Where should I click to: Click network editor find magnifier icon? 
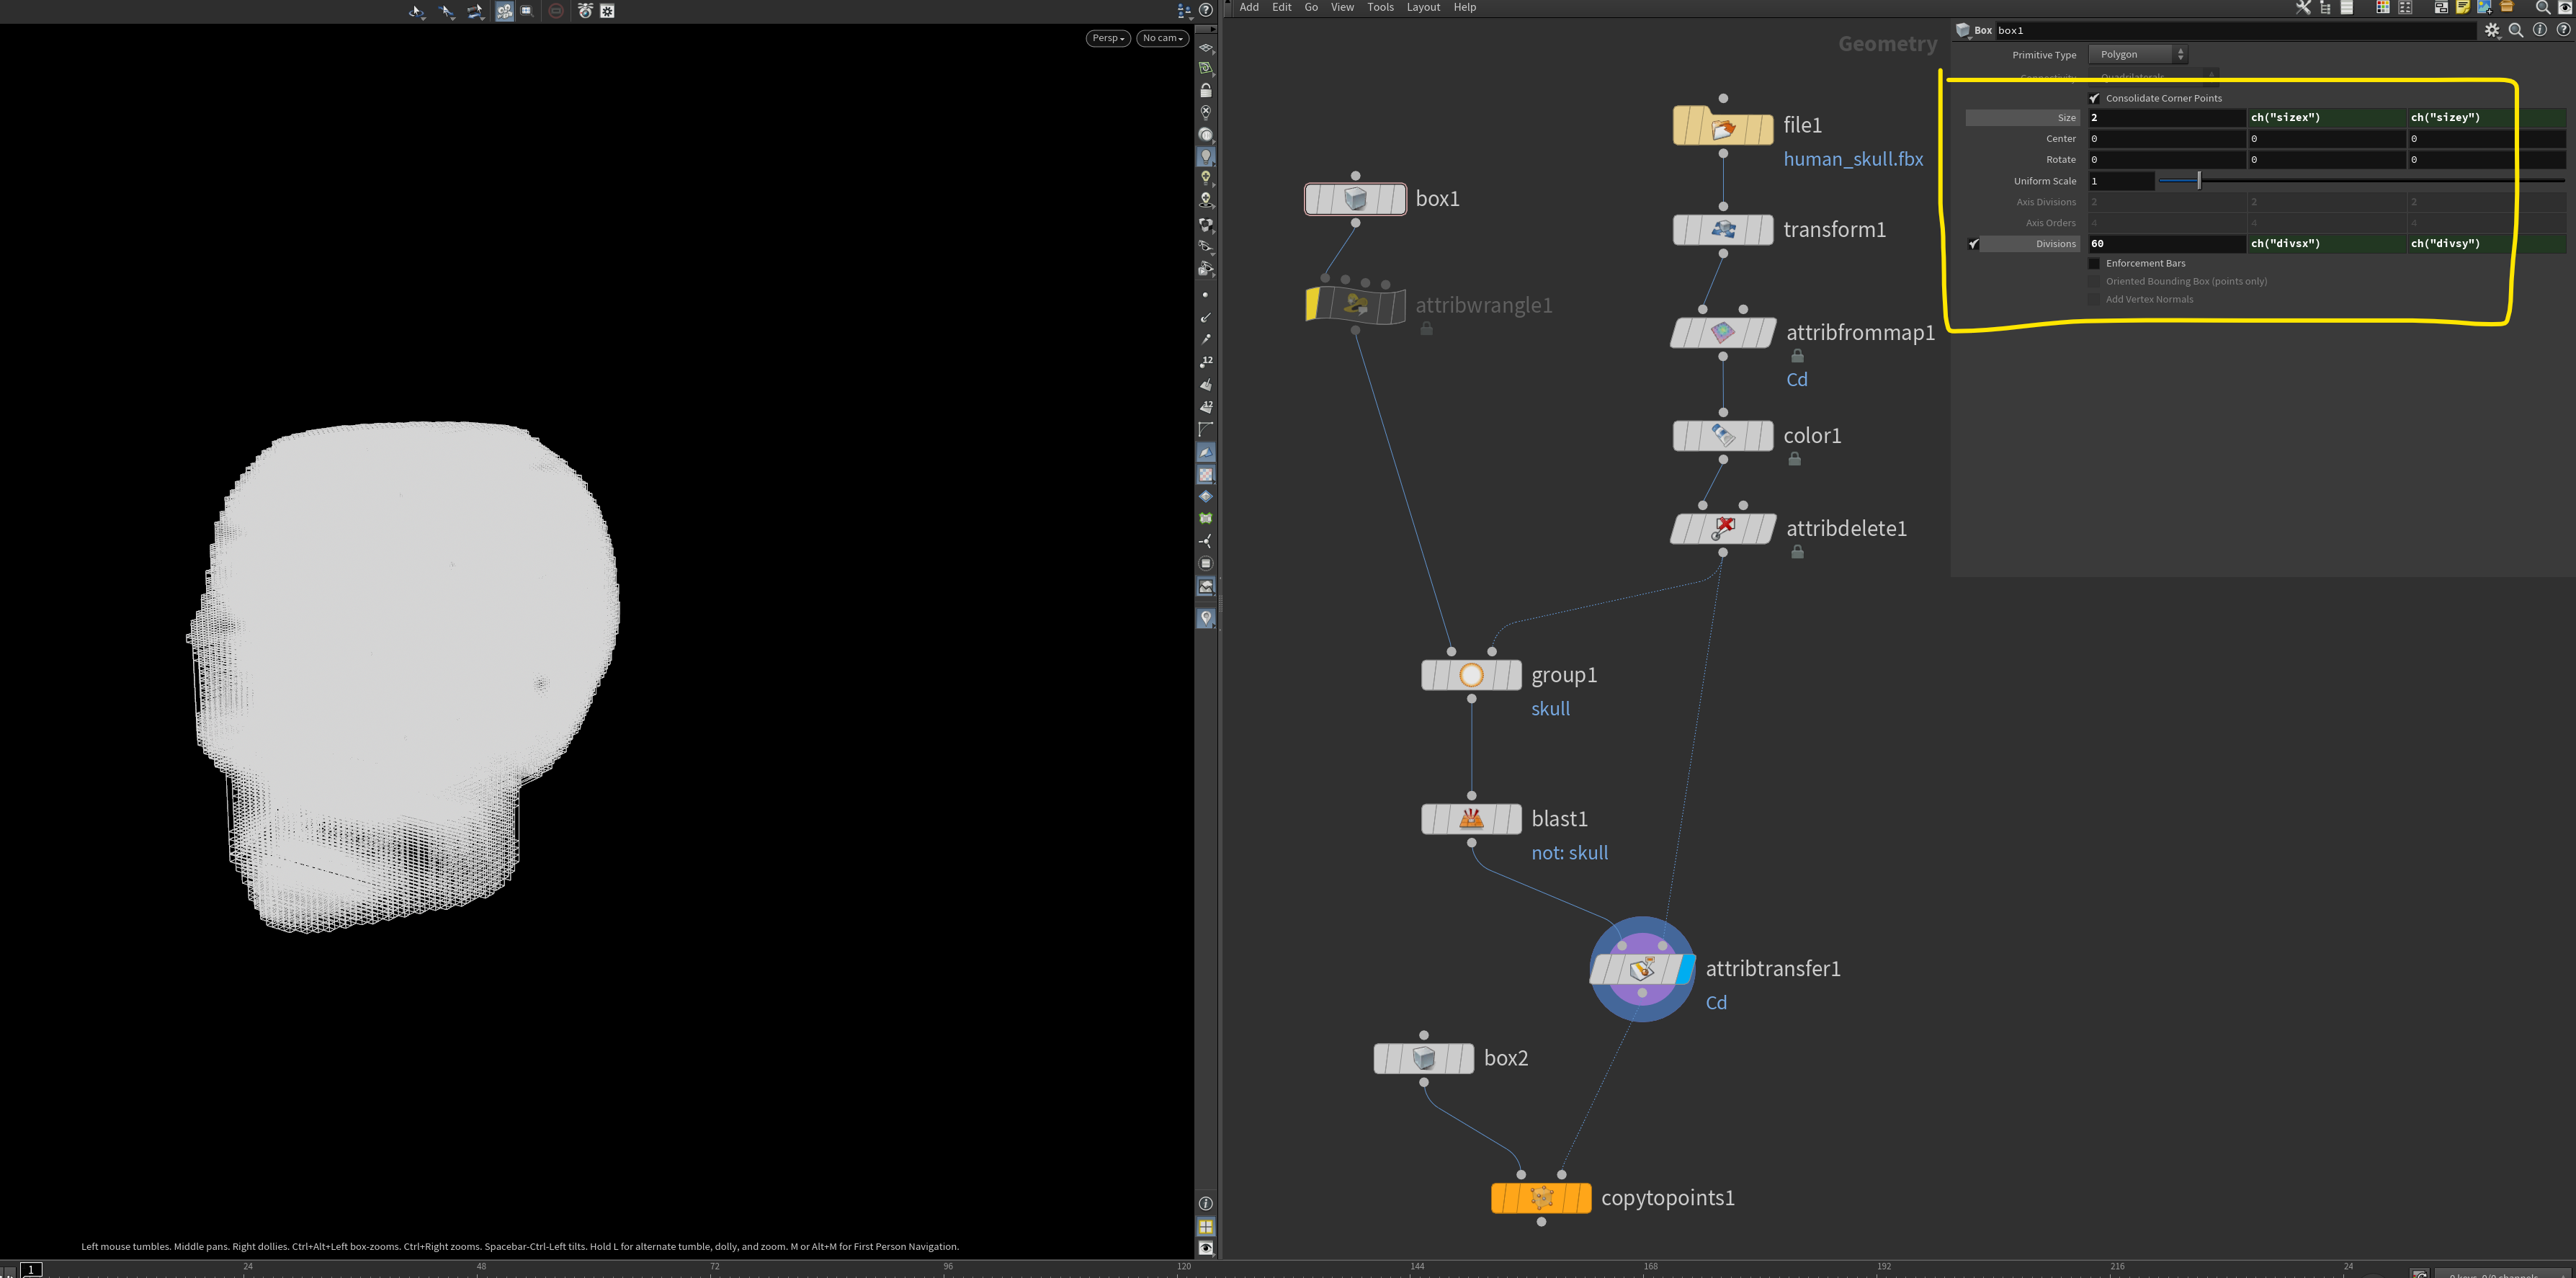2543,7
